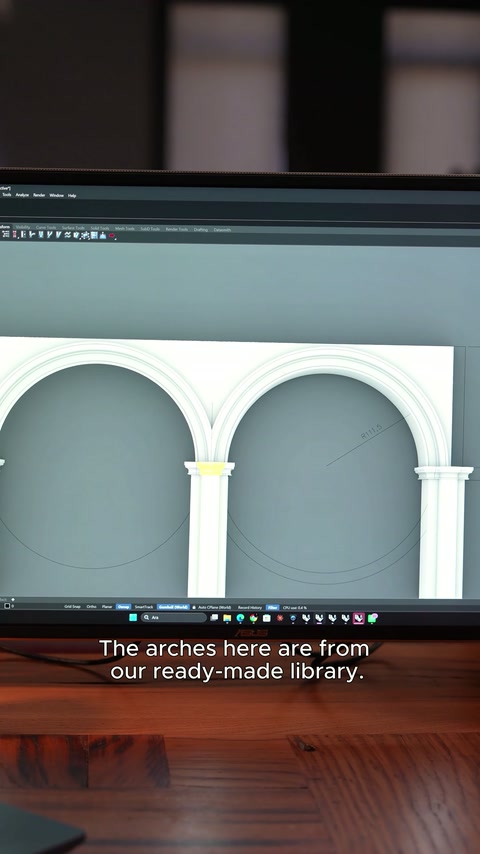This screenshot has width=480, height=854.
Task: Open the Analyze menu
Action: [22, 195]
